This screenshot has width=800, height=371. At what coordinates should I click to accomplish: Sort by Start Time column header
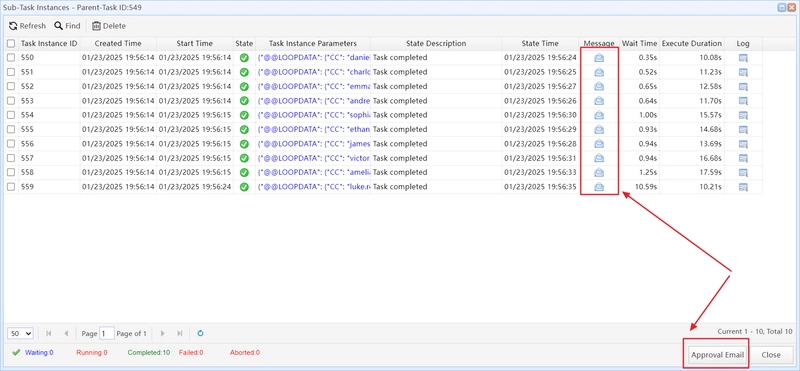tap(194, 44)
